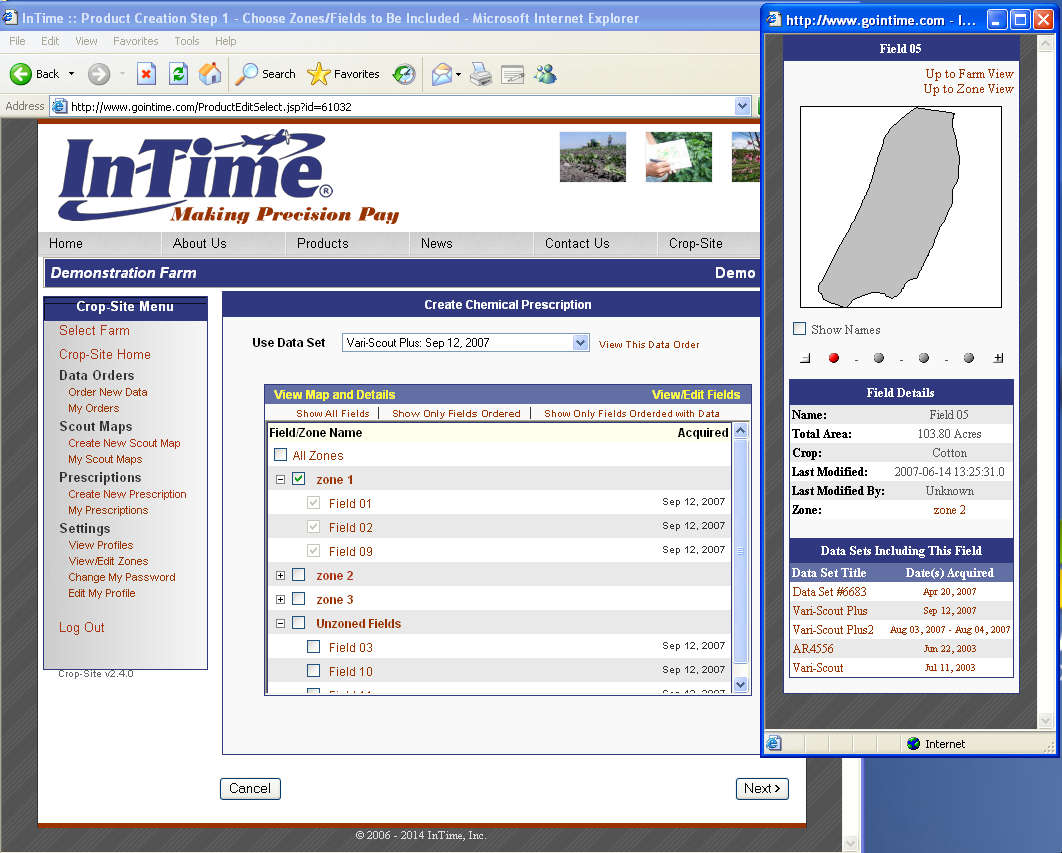The height and width of the screenshot is (853, 1062).
Task: Toggle the Field 01 checkbox
Action: click(x=314, y=503)
